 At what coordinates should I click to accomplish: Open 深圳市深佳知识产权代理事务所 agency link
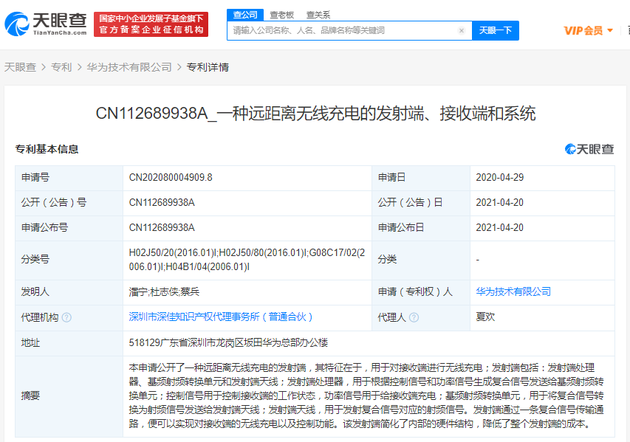point(221,317)
